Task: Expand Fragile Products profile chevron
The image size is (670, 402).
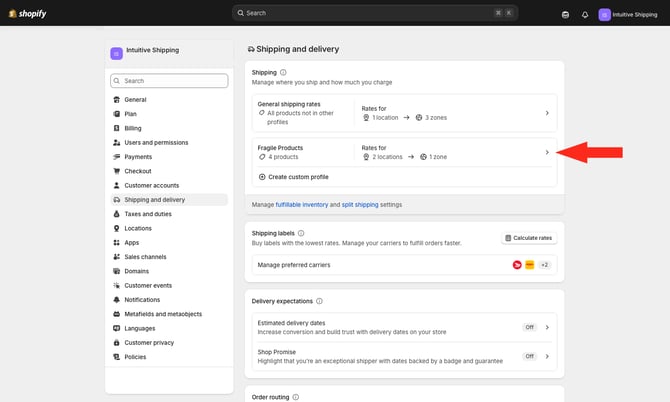Action: tap(547, 152)
